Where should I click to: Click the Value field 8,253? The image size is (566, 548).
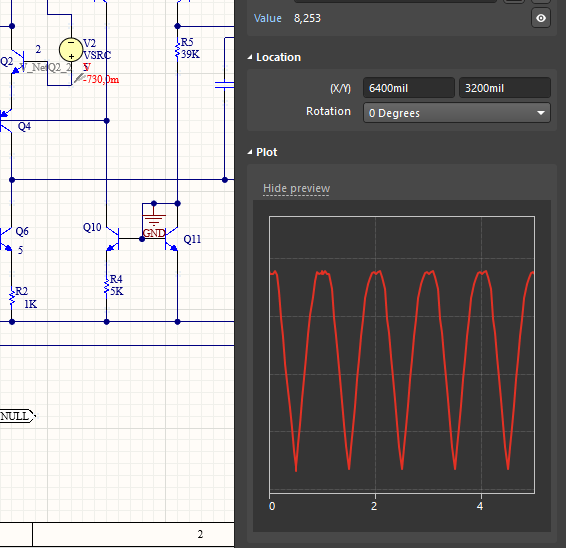tap(307, 18)
